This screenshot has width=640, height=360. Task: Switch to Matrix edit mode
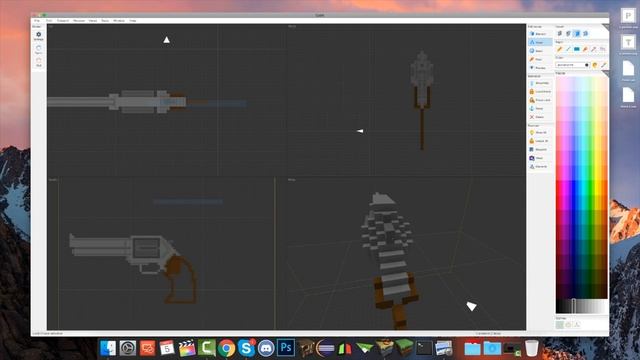tap(540, 34)
